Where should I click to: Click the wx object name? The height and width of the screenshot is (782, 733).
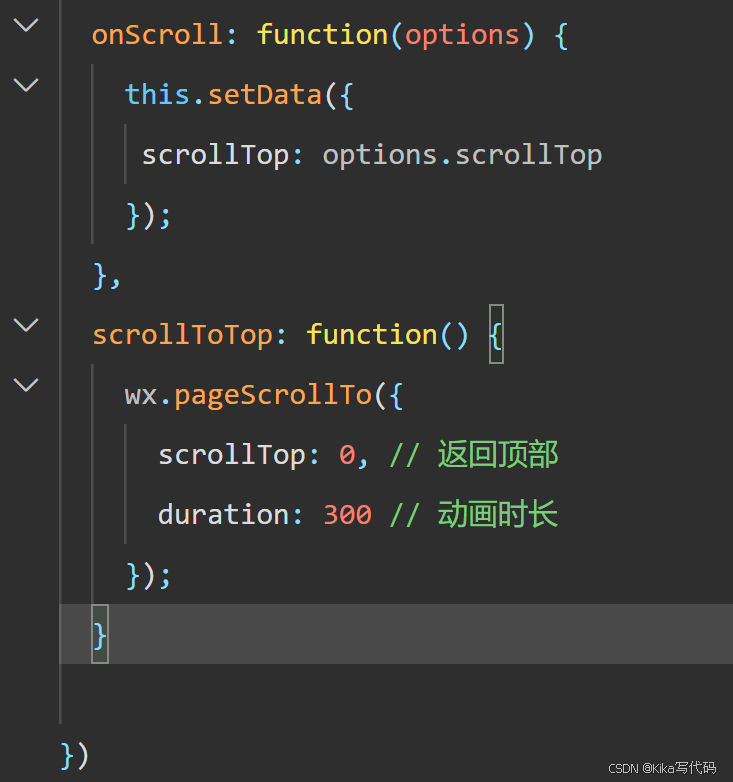[x=141, y=395]
